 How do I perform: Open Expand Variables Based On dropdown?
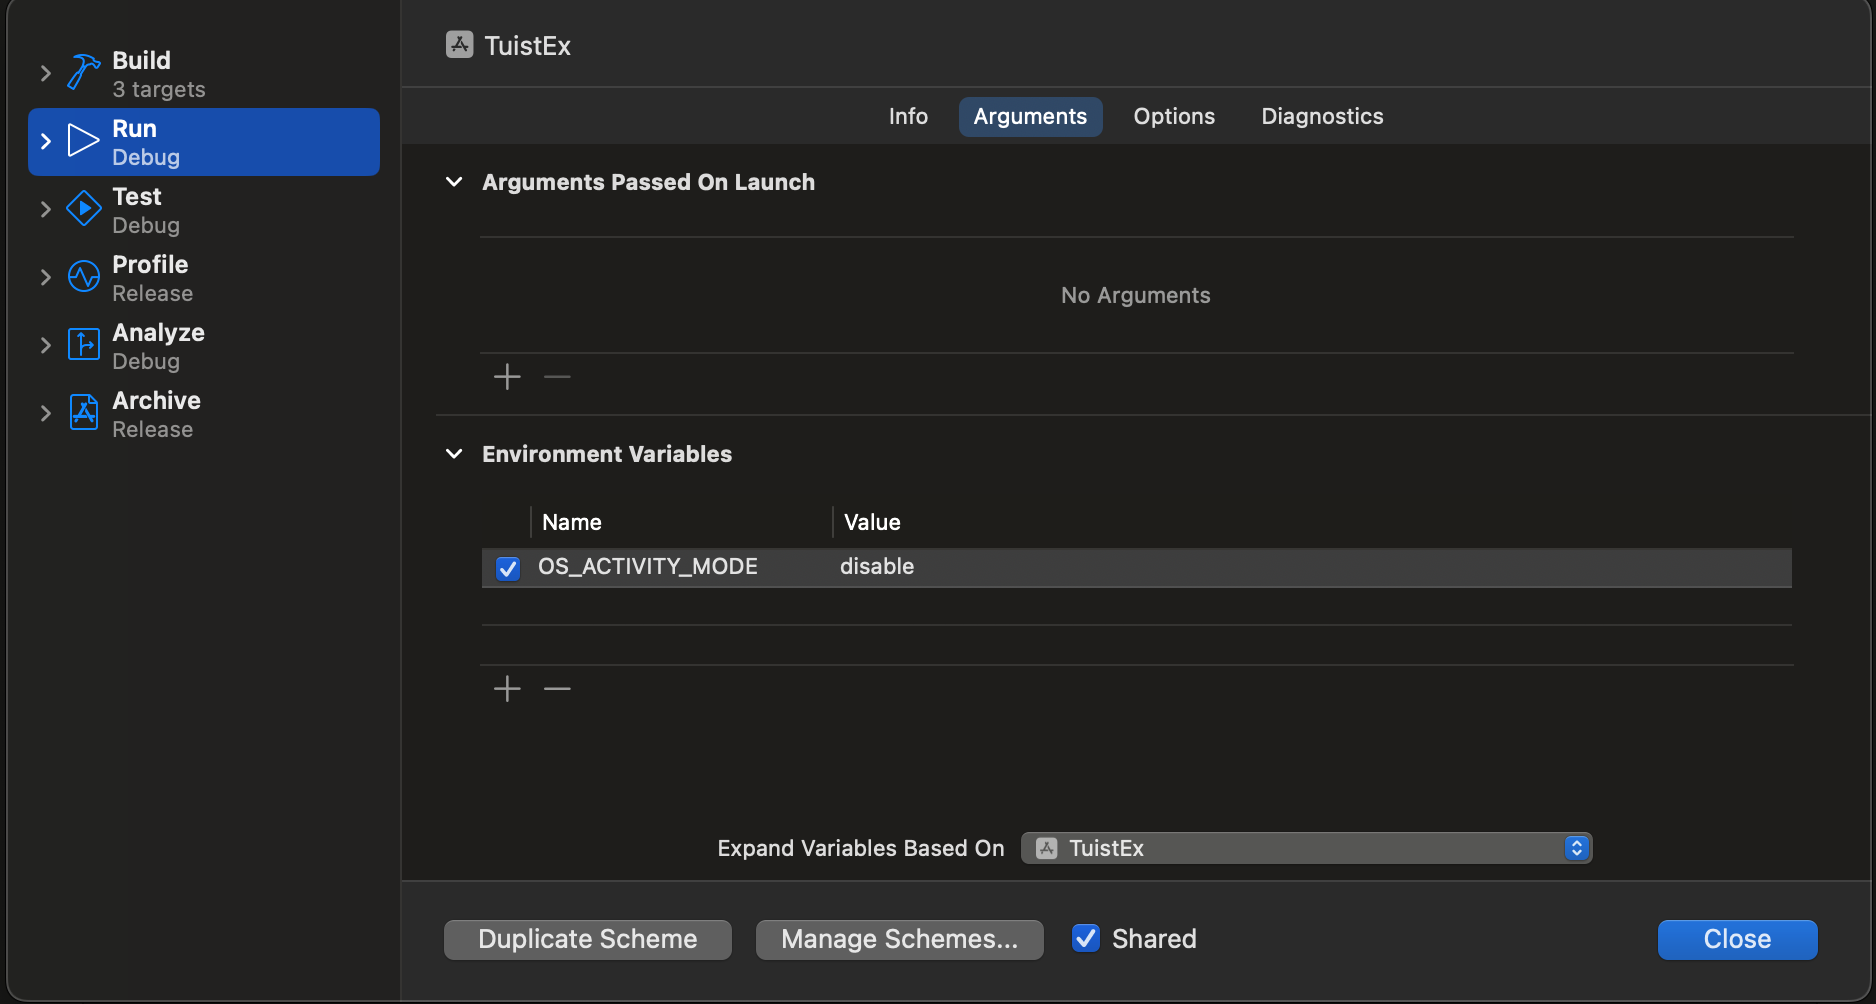1306,849
